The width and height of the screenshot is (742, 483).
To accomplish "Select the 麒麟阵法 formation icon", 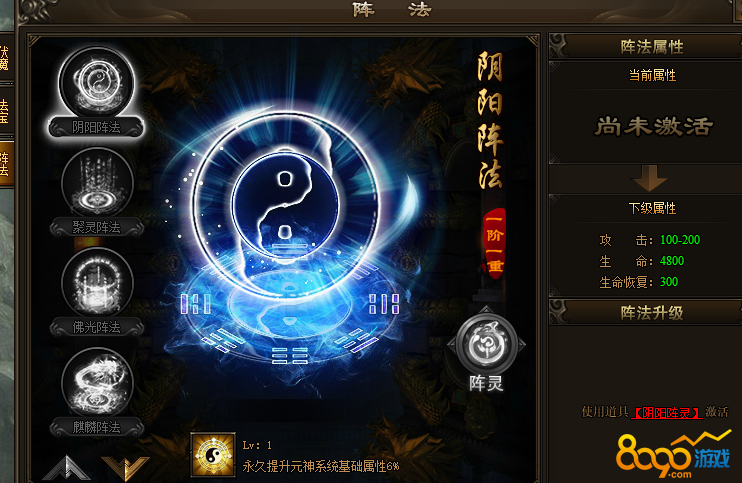I will pyautogui.click(x=97, y=383).
